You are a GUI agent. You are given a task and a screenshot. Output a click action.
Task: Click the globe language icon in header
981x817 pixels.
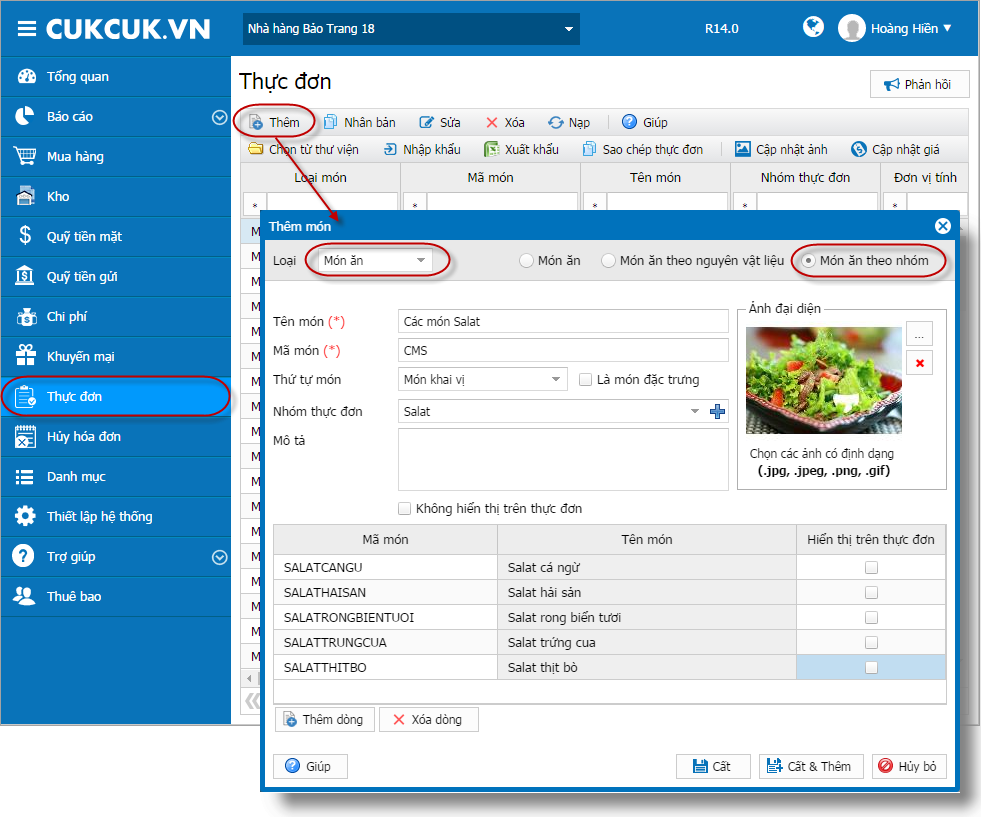(813, 27)
